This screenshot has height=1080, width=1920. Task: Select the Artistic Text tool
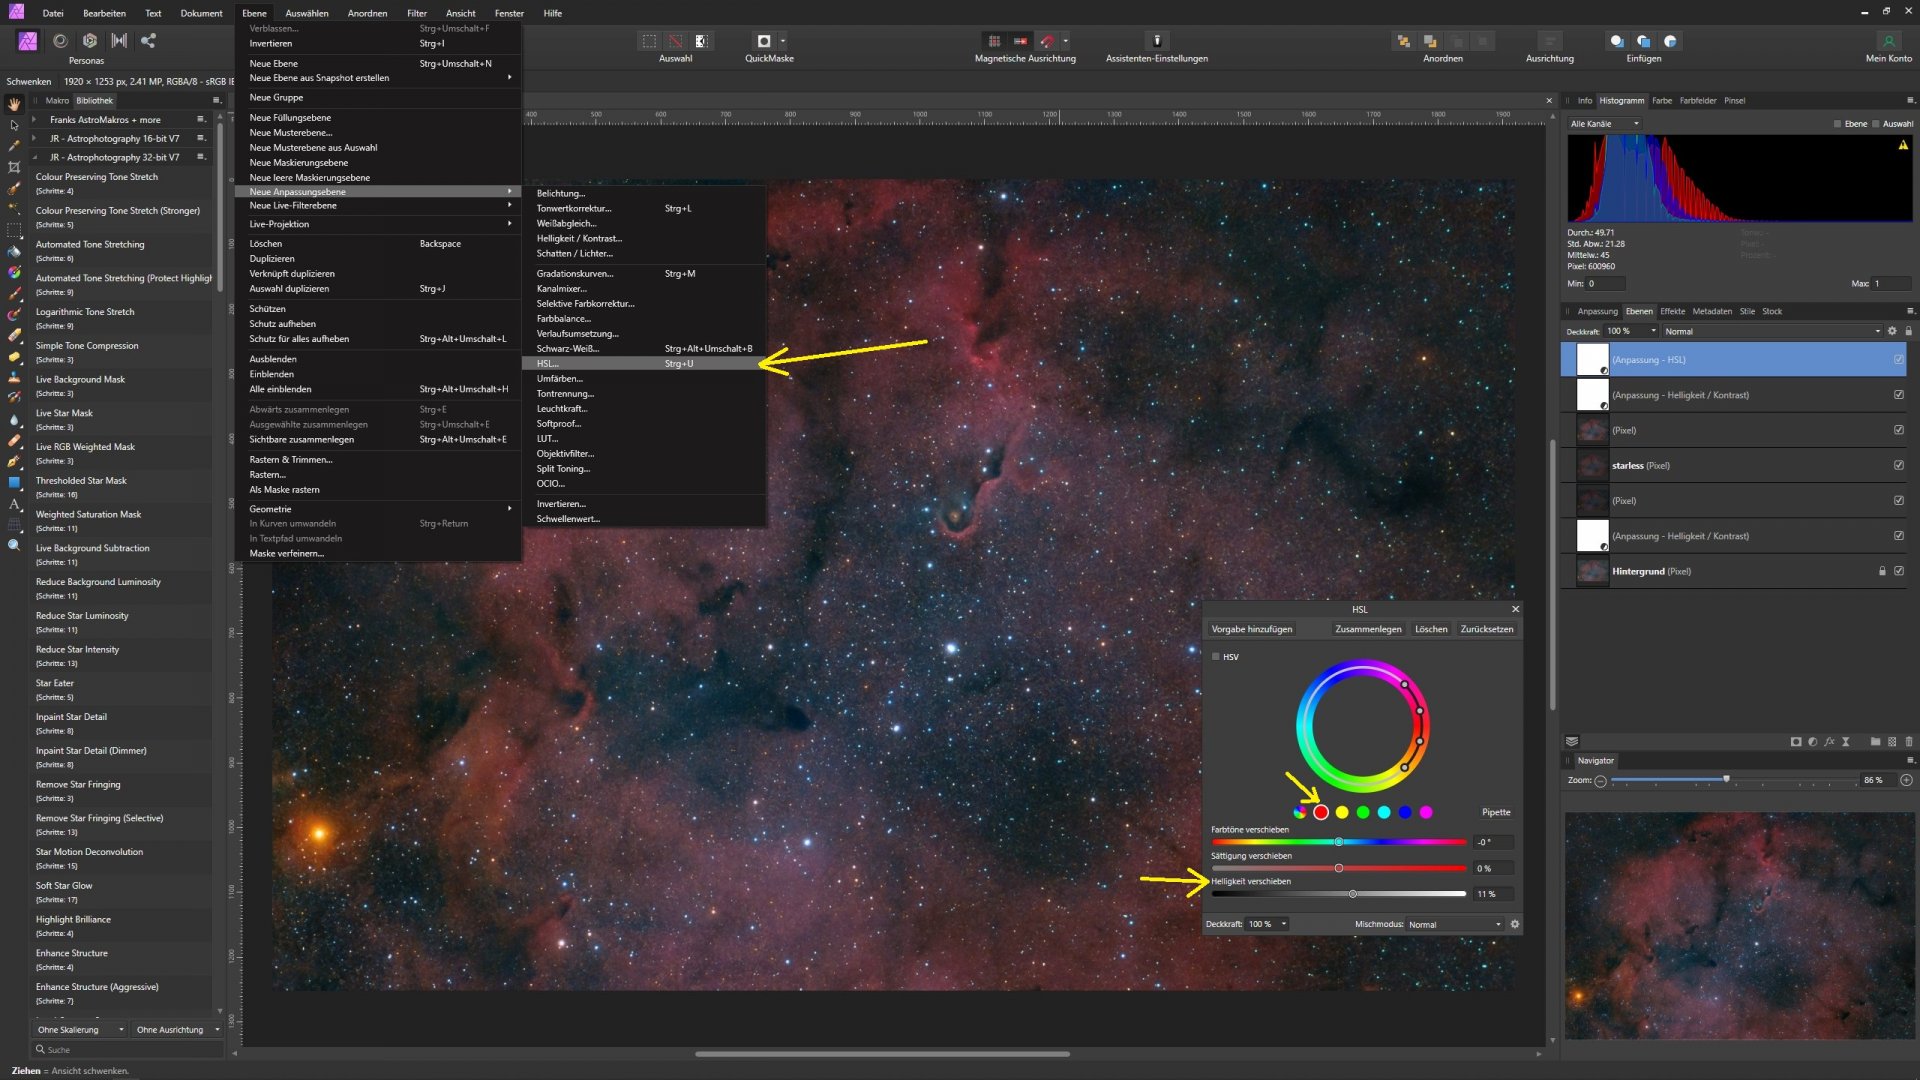click(x=14, y=503)
